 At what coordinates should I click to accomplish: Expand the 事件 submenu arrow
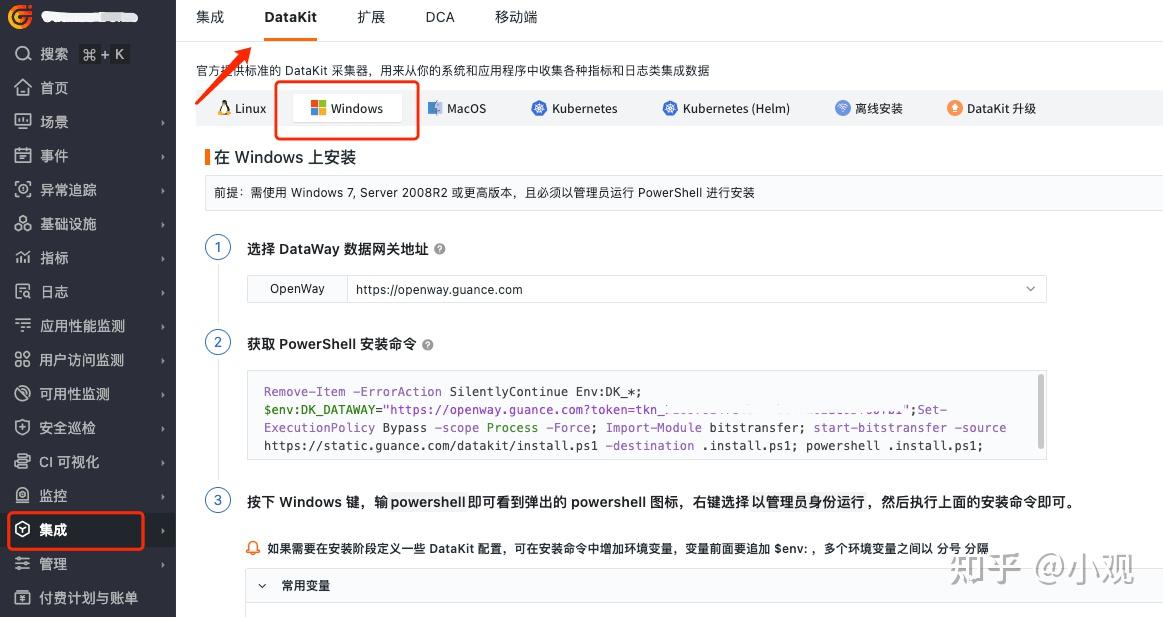[x=163, y=156]
